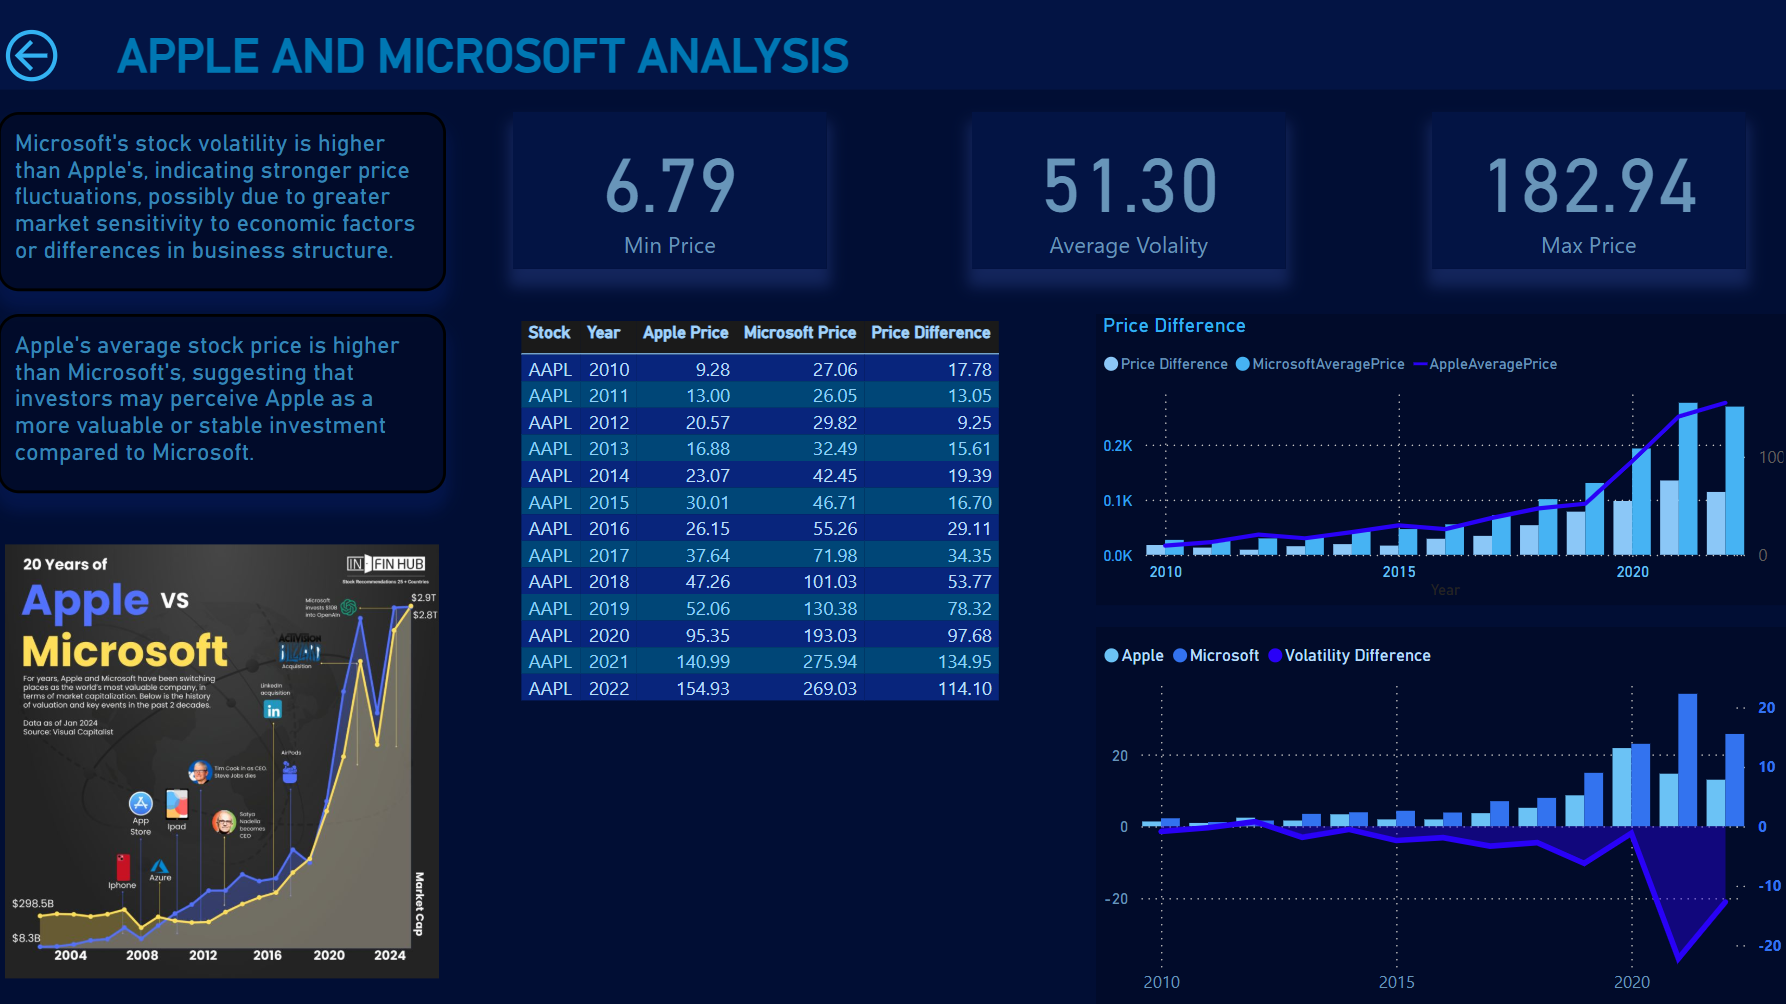
Task: Click AAPL stock cell in 2010 row
Action: pyautogui.click(x=550, y=369)
